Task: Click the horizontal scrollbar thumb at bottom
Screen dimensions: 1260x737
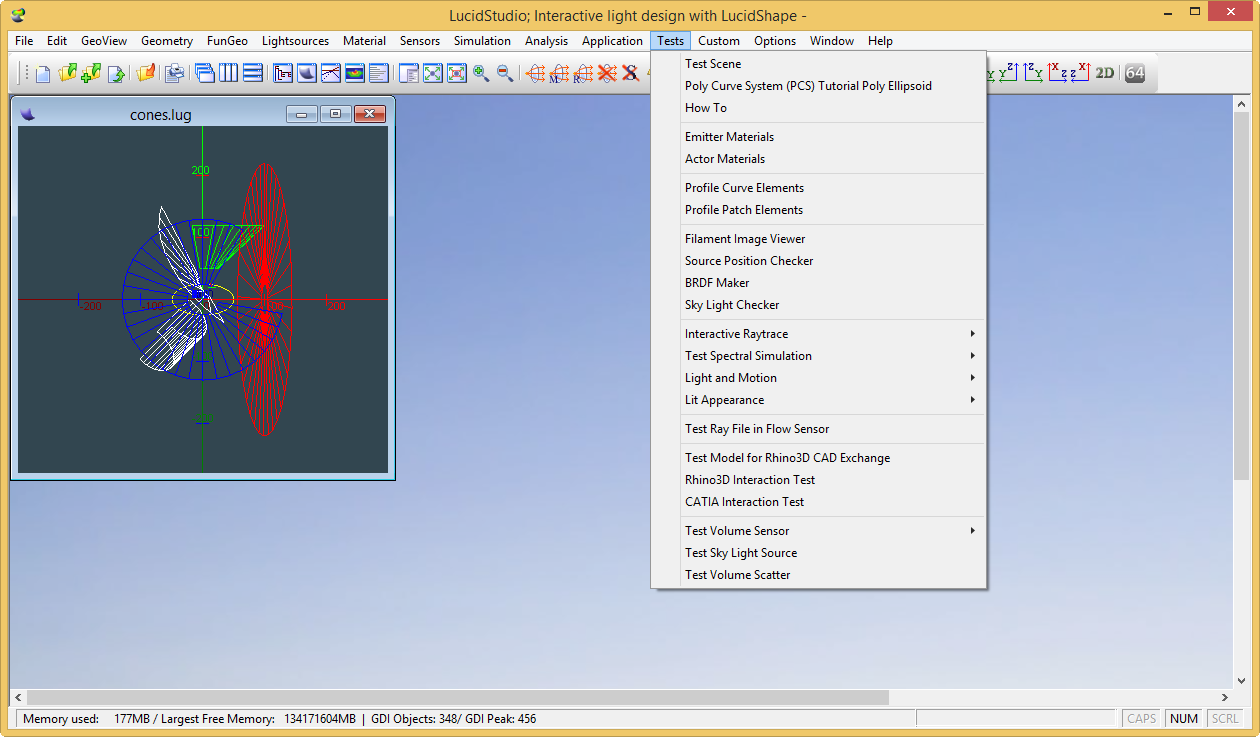Action: coord(458,697)
